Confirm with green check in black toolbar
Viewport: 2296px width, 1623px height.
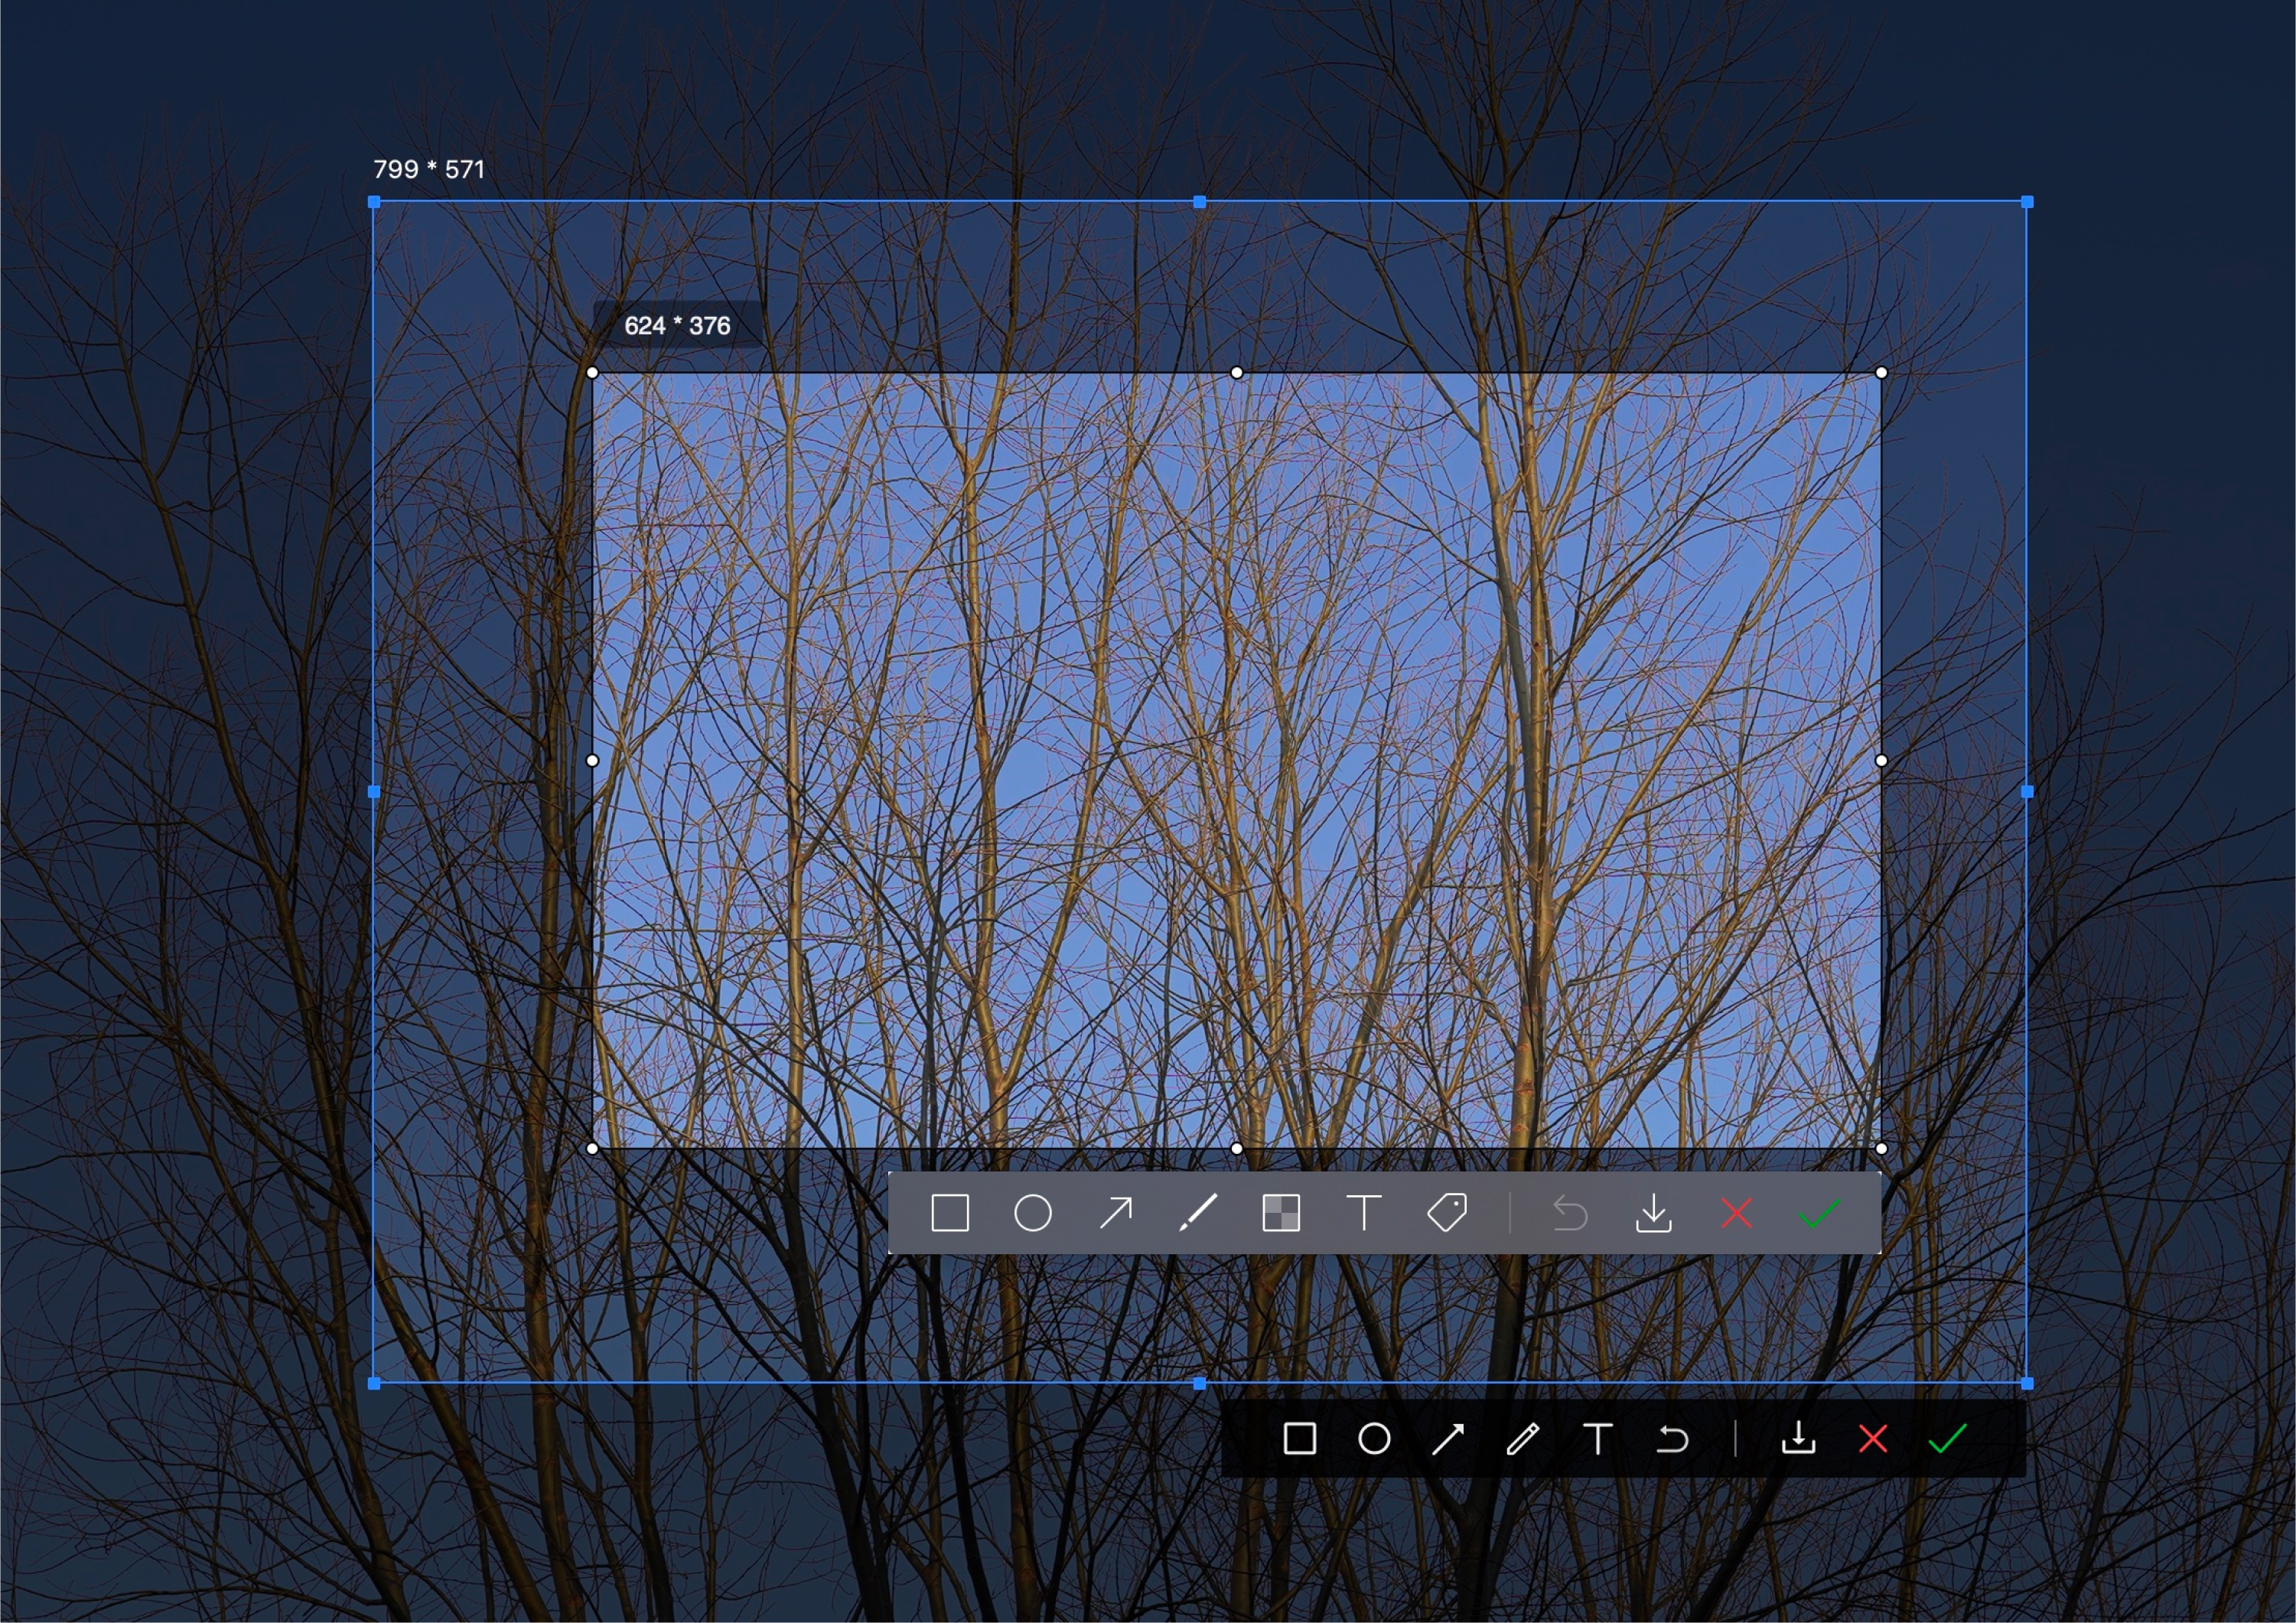point(1947,1439)
